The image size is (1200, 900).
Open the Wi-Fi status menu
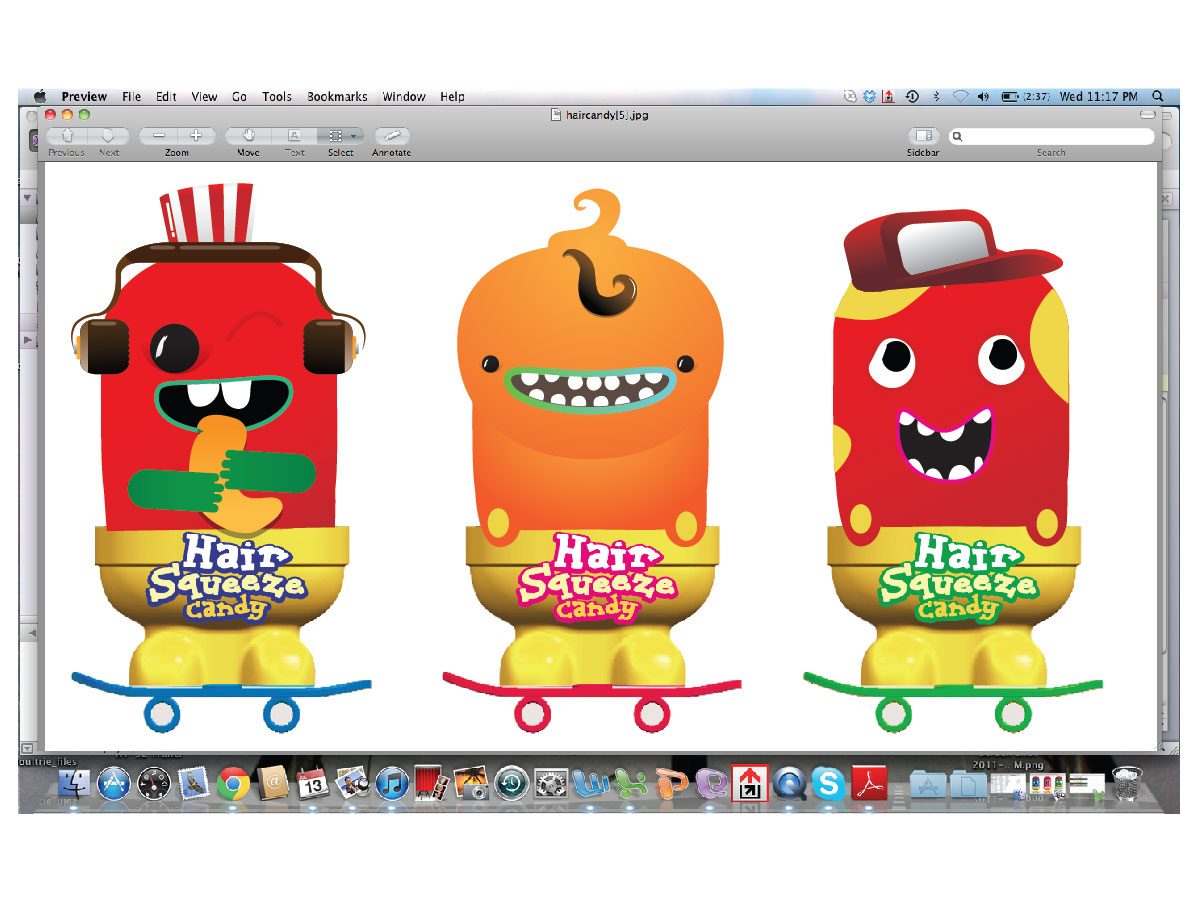(x=960, y=97)
